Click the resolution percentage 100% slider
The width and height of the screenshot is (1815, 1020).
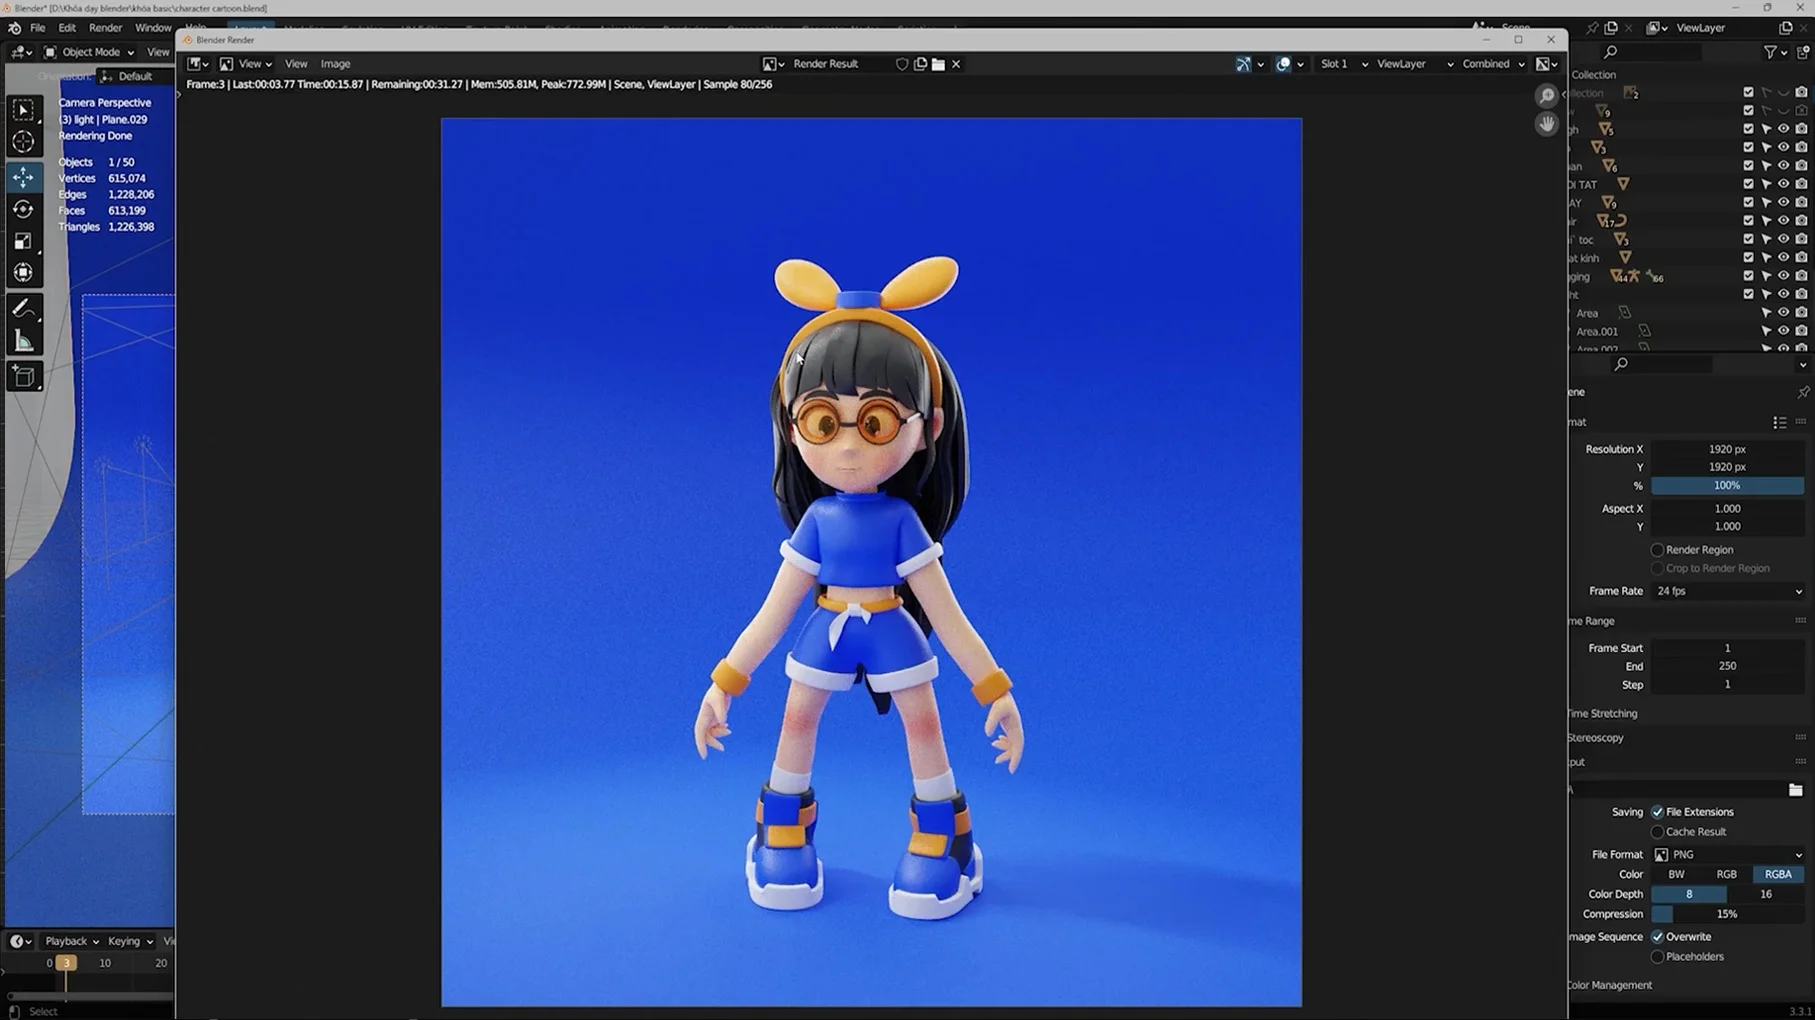[x=1728, y=486]
